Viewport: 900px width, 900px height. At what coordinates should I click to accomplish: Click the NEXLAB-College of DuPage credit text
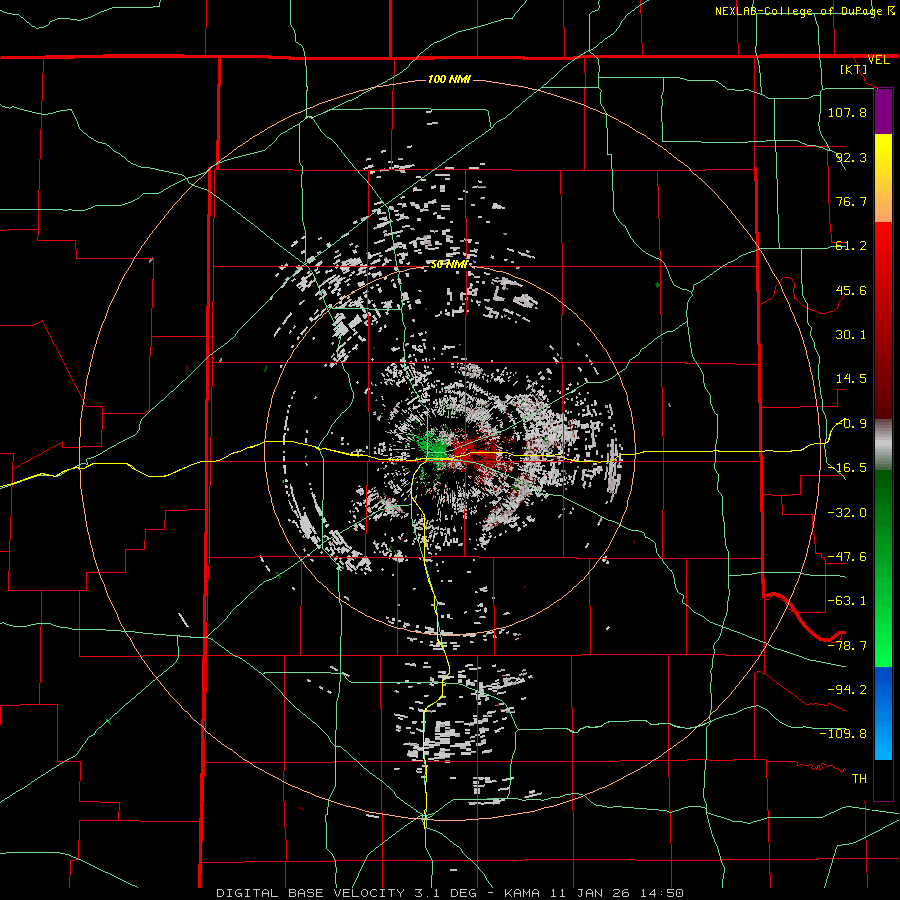coord(804,11)
